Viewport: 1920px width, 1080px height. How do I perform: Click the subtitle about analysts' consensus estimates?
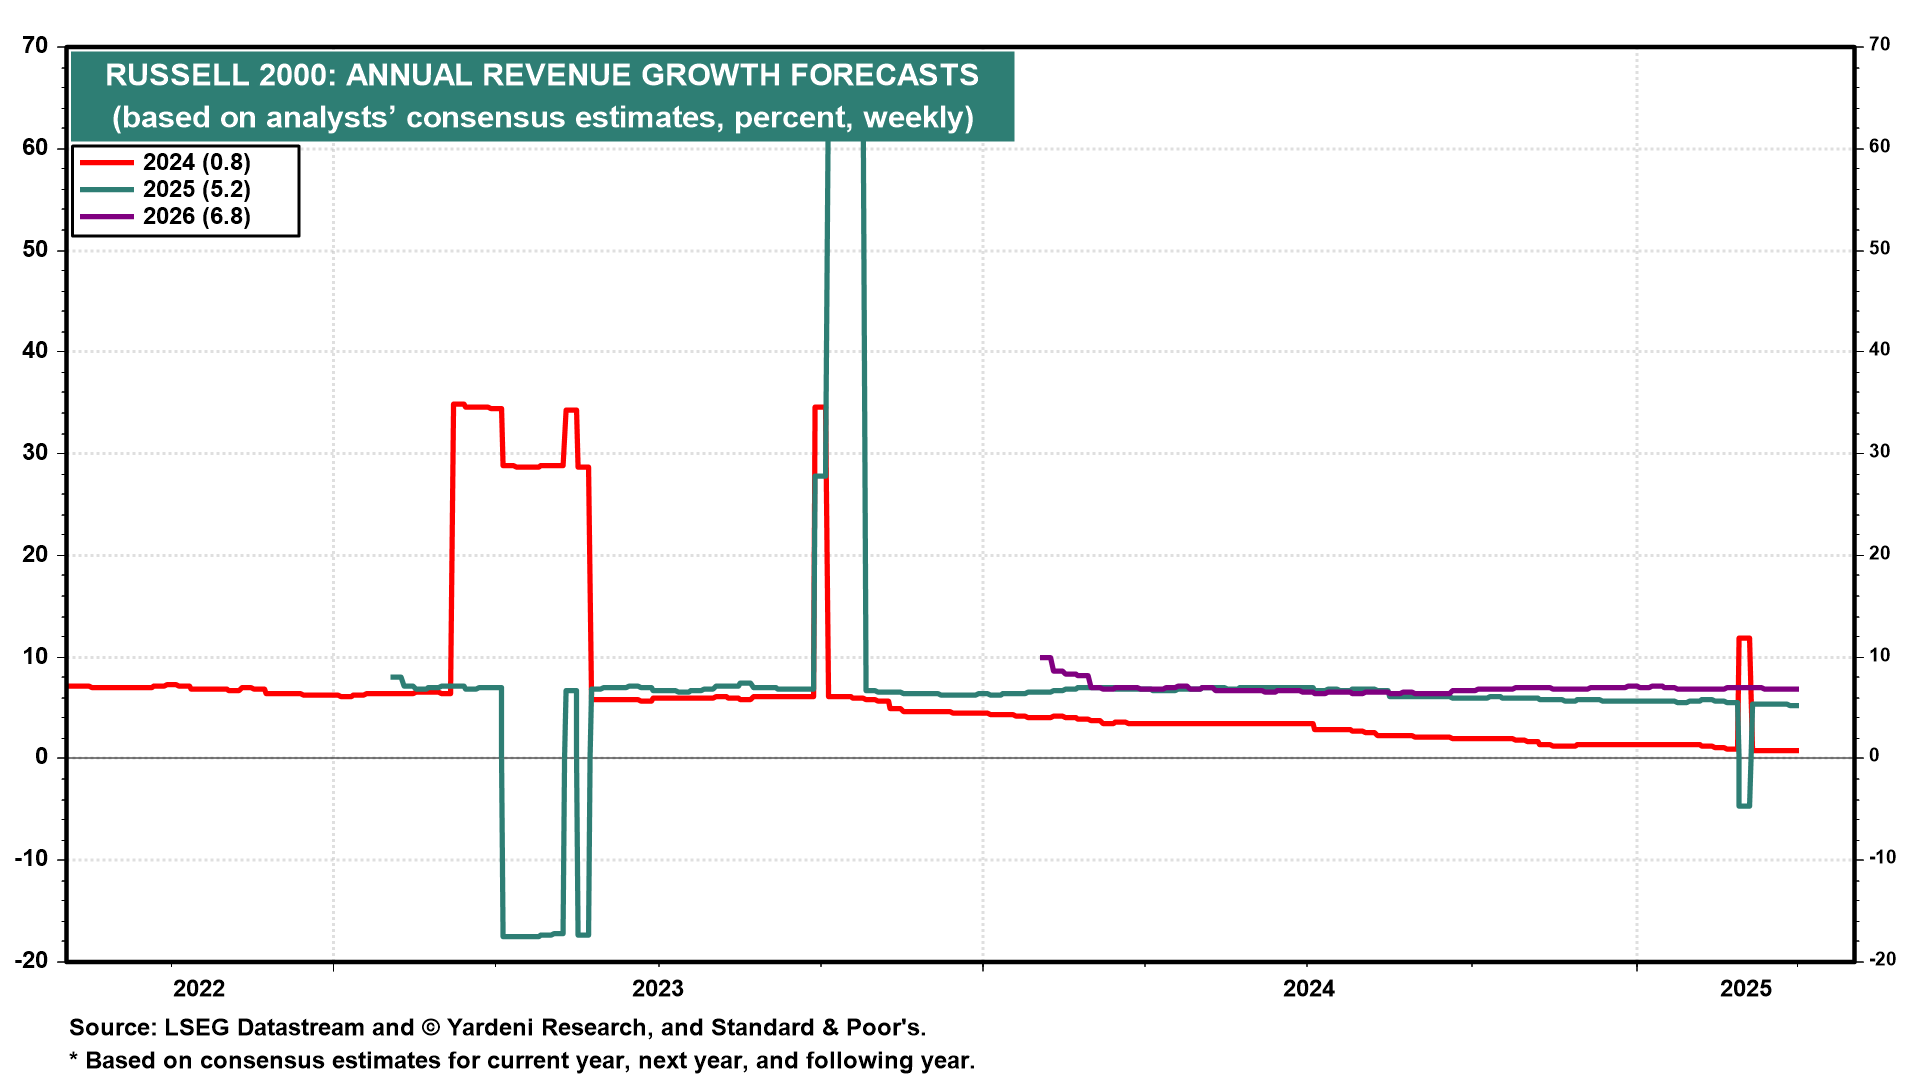[541, 118]
